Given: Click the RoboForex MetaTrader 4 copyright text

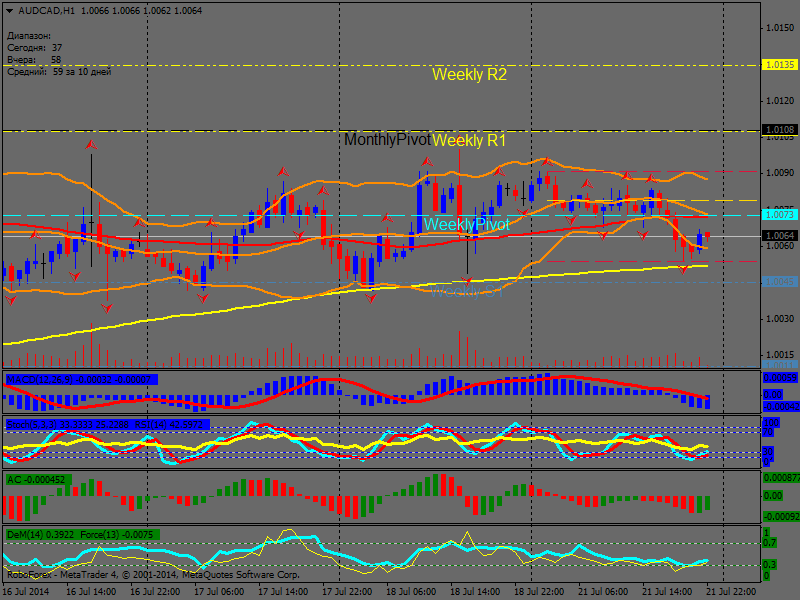Looking at the screenshot, I should click(152, 575).
